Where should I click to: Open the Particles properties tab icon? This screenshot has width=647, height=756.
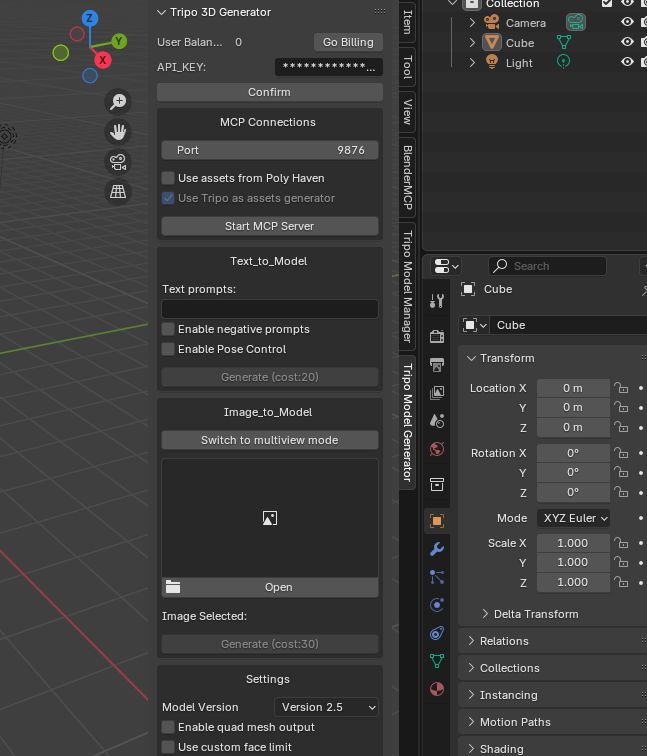pos(437,577)
